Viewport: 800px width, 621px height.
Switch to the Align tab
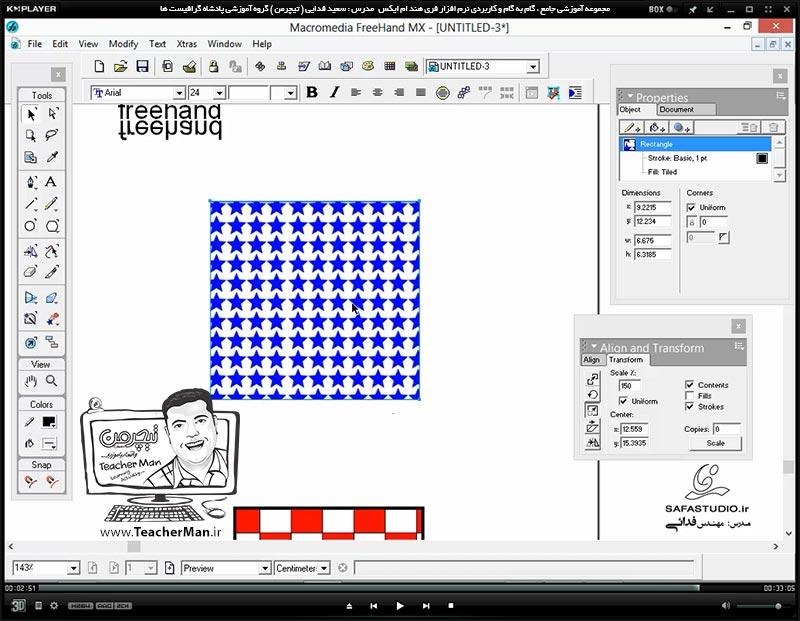[591, 360]
